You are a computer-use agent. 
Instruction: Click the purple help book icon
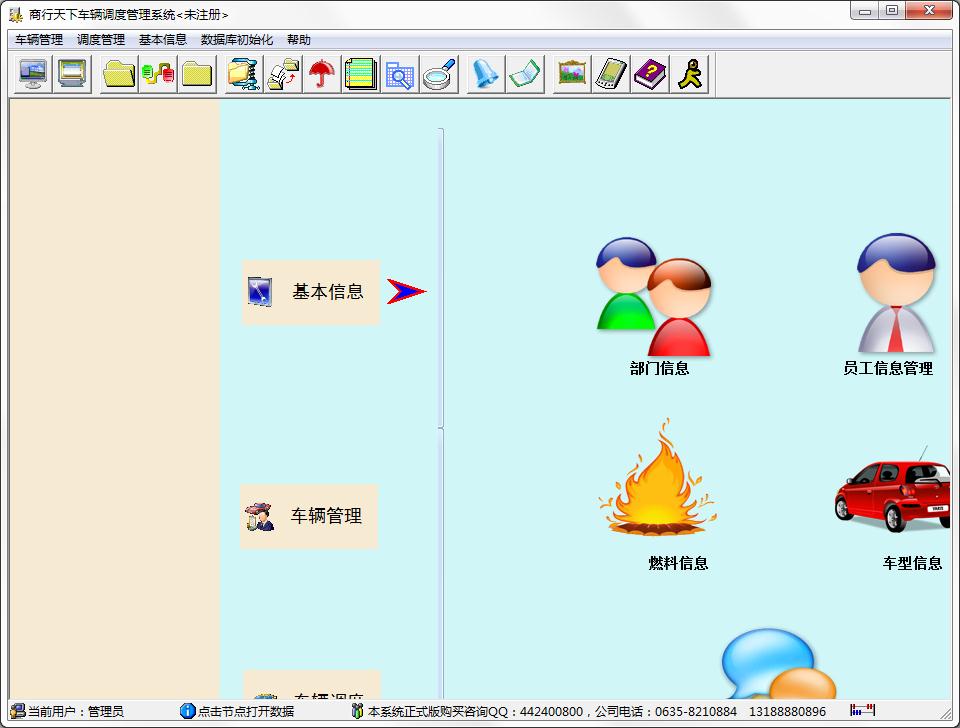[650, 74]
